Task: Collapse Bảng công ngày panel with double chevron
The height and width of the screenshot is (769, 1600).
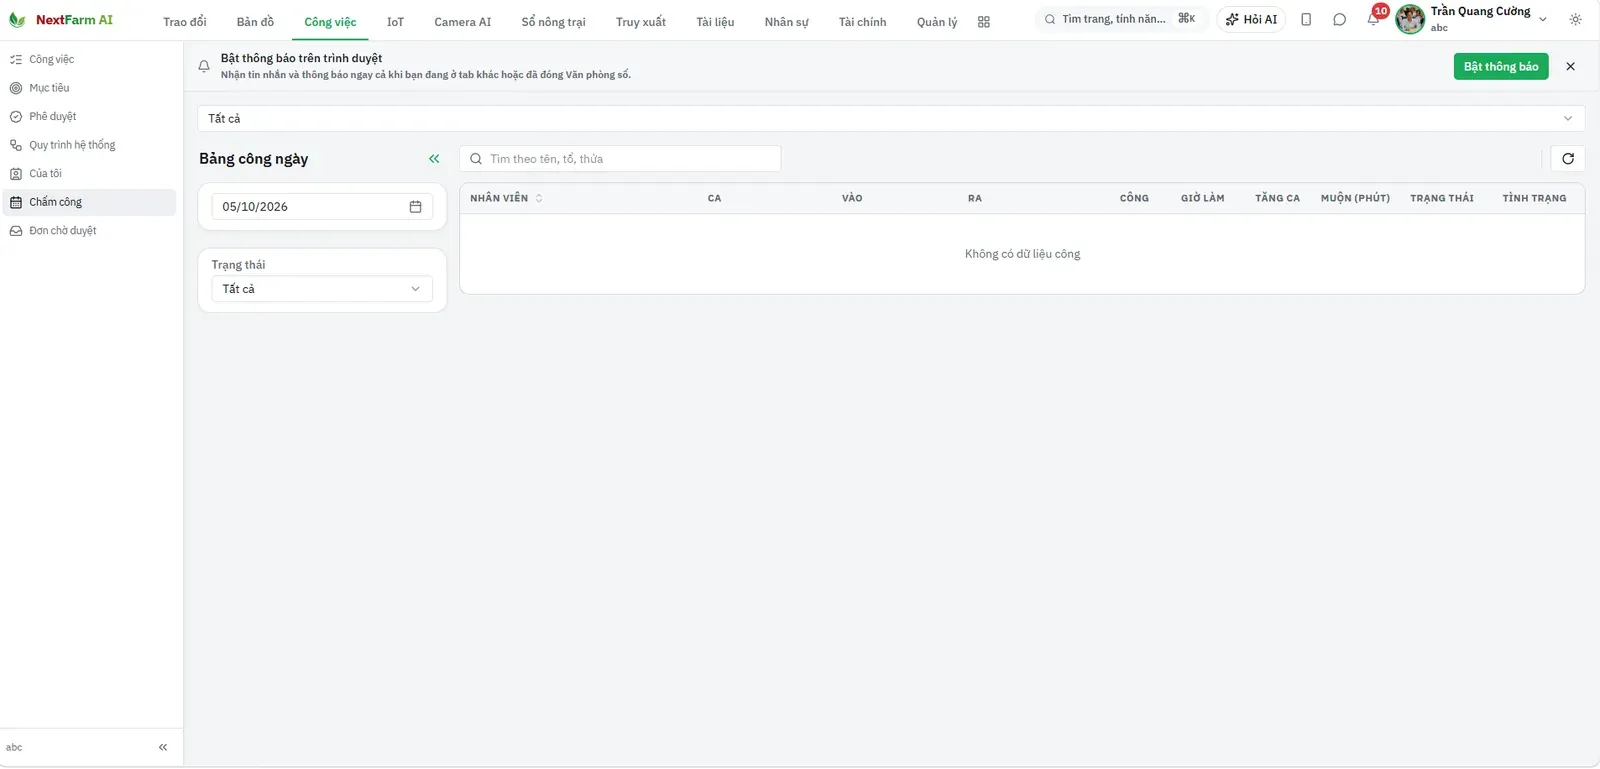Action: (x=434, y=159)
